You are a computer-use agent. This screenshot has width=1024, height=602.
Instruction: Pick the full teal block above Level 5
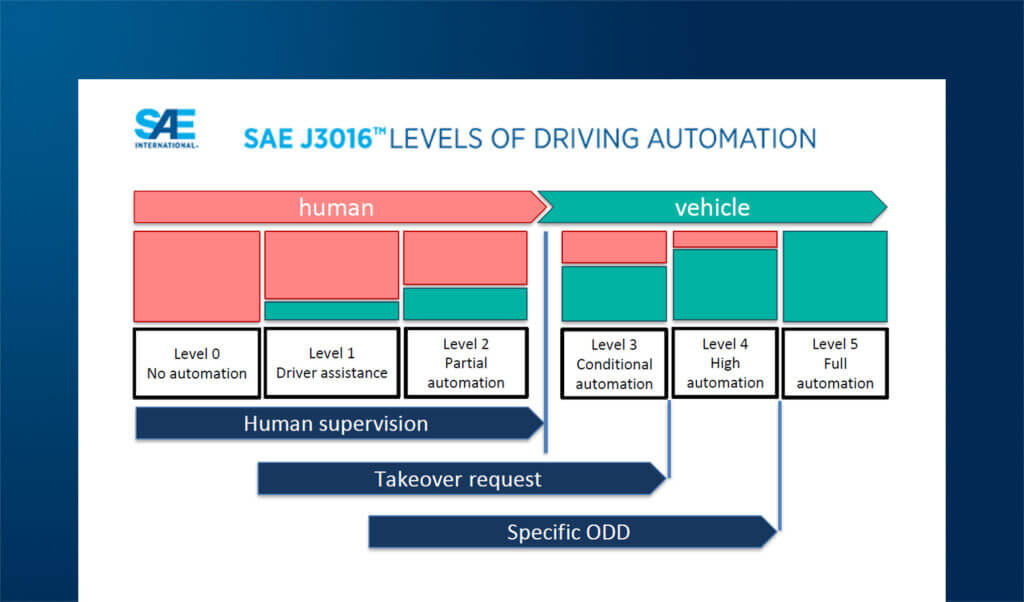(x=835, y=276)
